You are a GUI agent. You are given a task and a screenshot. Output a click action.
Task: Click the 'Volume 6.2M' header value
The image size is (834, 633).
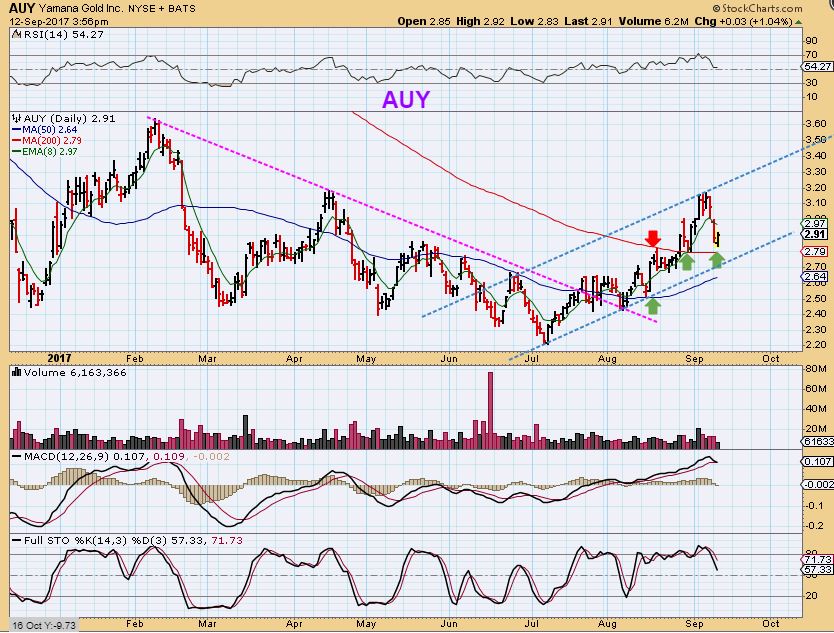(x=653, y=22)
